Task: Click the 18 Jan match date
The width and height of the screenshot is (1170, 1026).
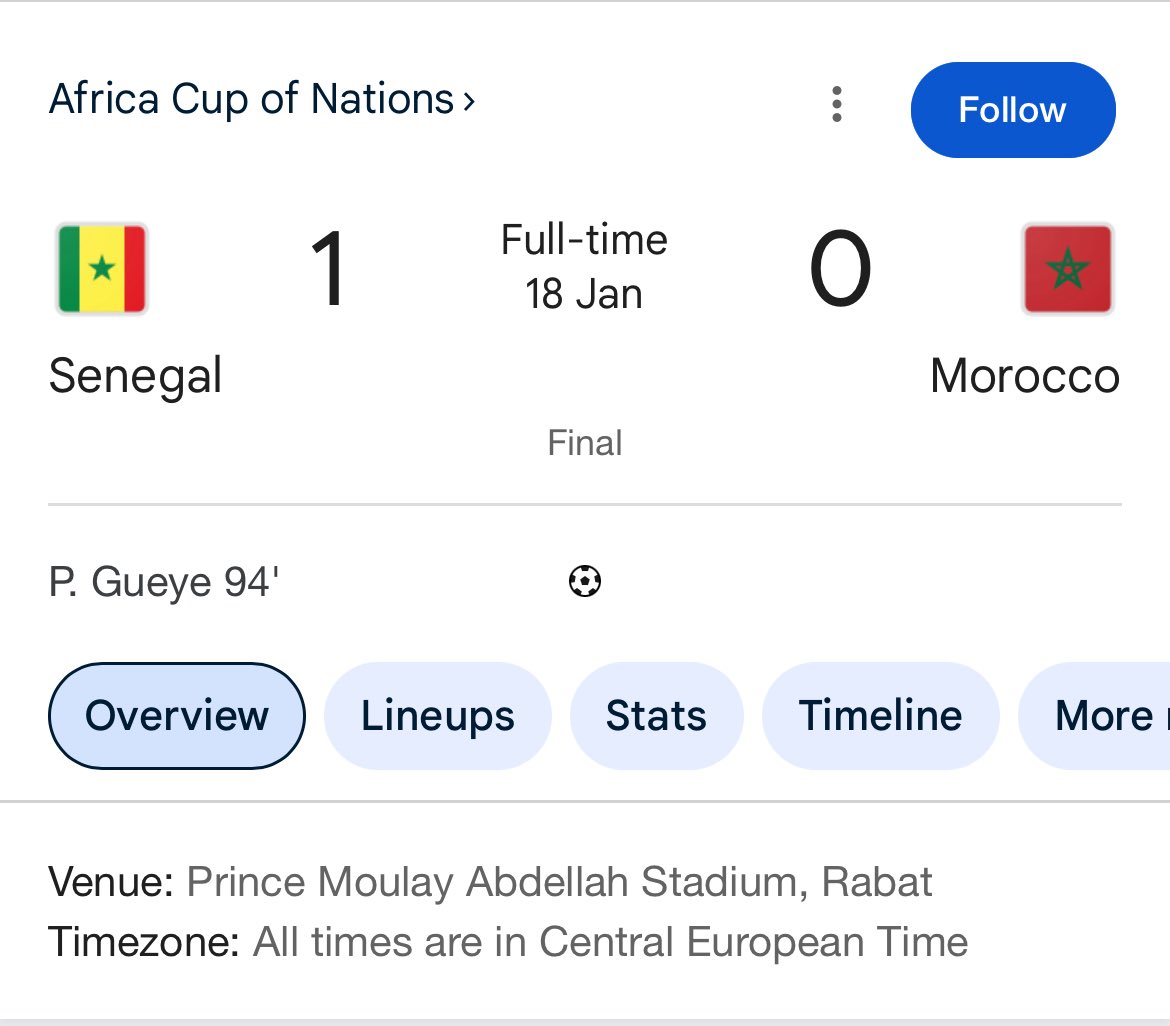Action: (584, 295)
